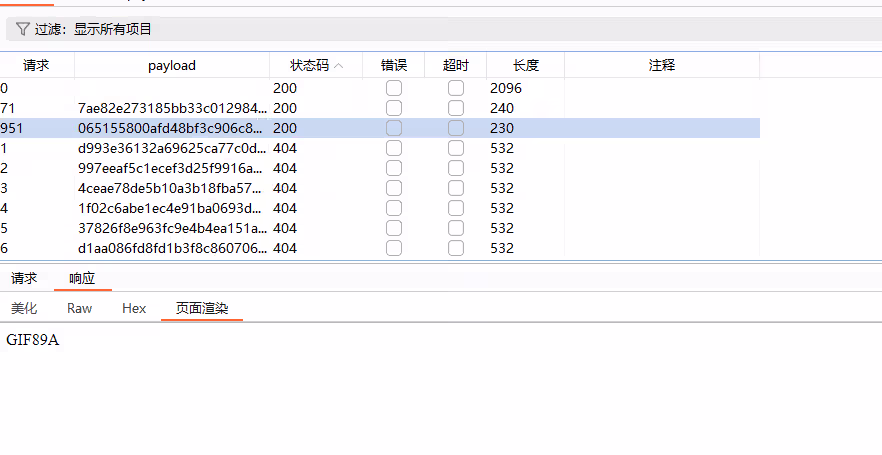The width and height of the screenshot is (882, 455).
Task: Sort by the 请求 column header
Action: 36,66
